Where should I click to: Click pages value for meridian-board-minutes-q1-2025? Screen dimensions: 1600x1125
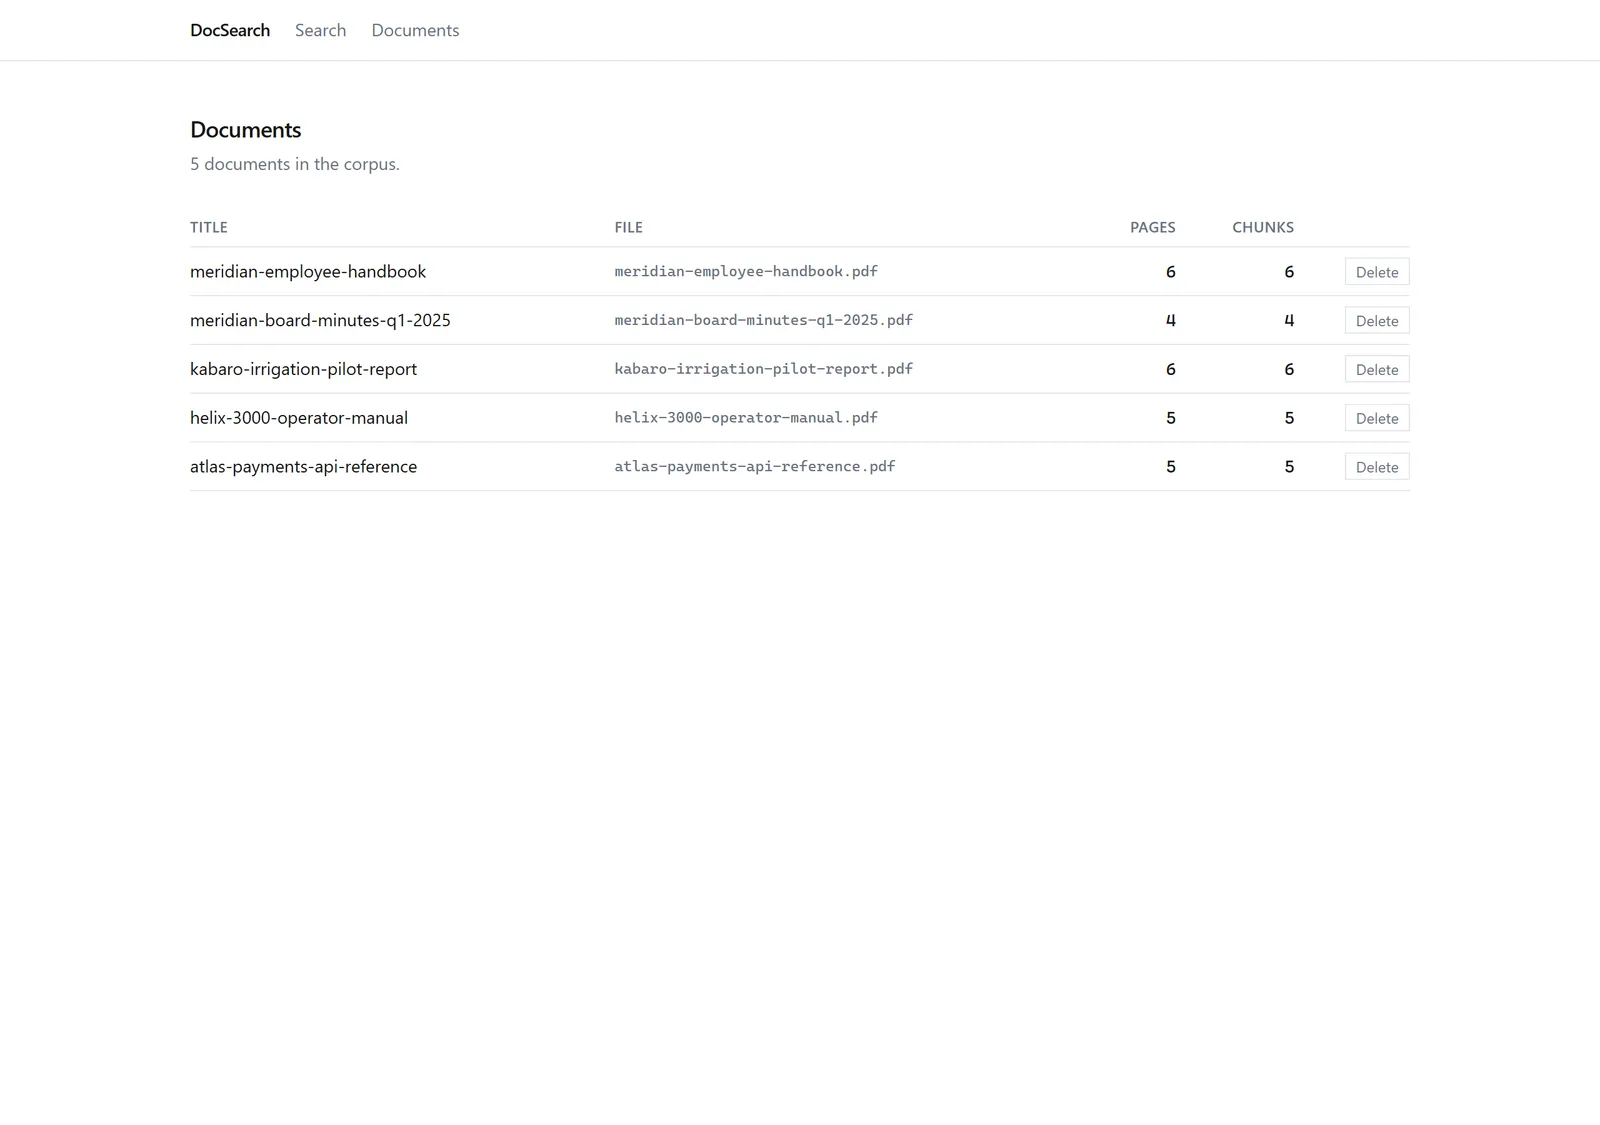tap(1170, 320)
